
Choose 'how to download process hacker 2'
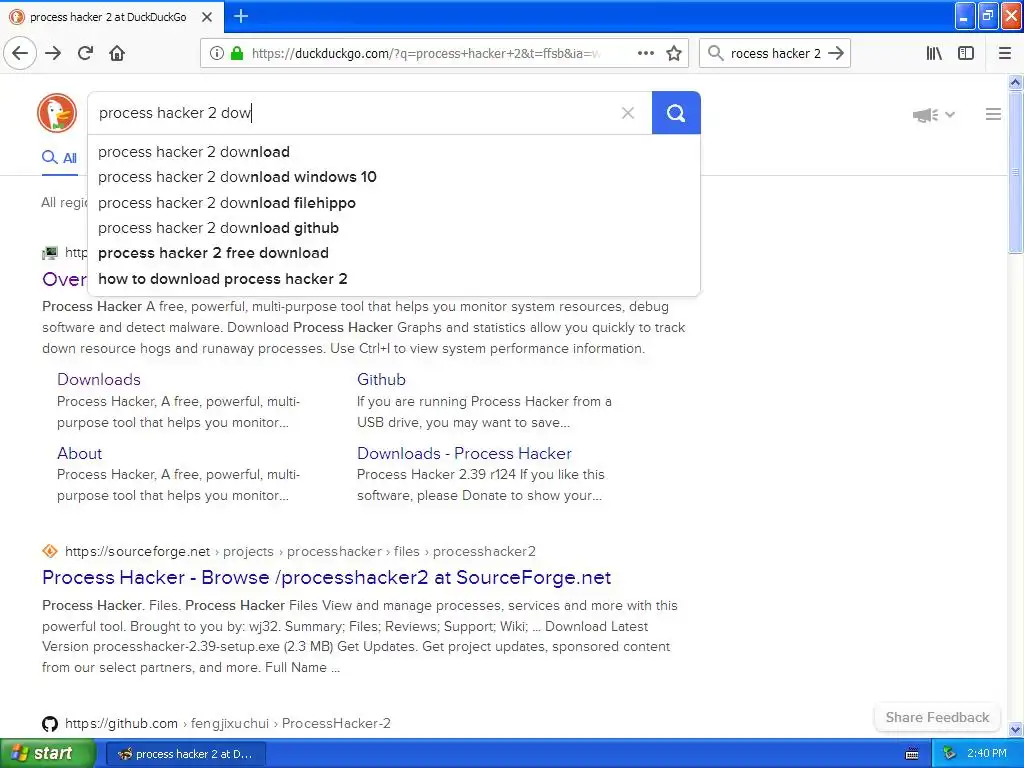(394, 279)
